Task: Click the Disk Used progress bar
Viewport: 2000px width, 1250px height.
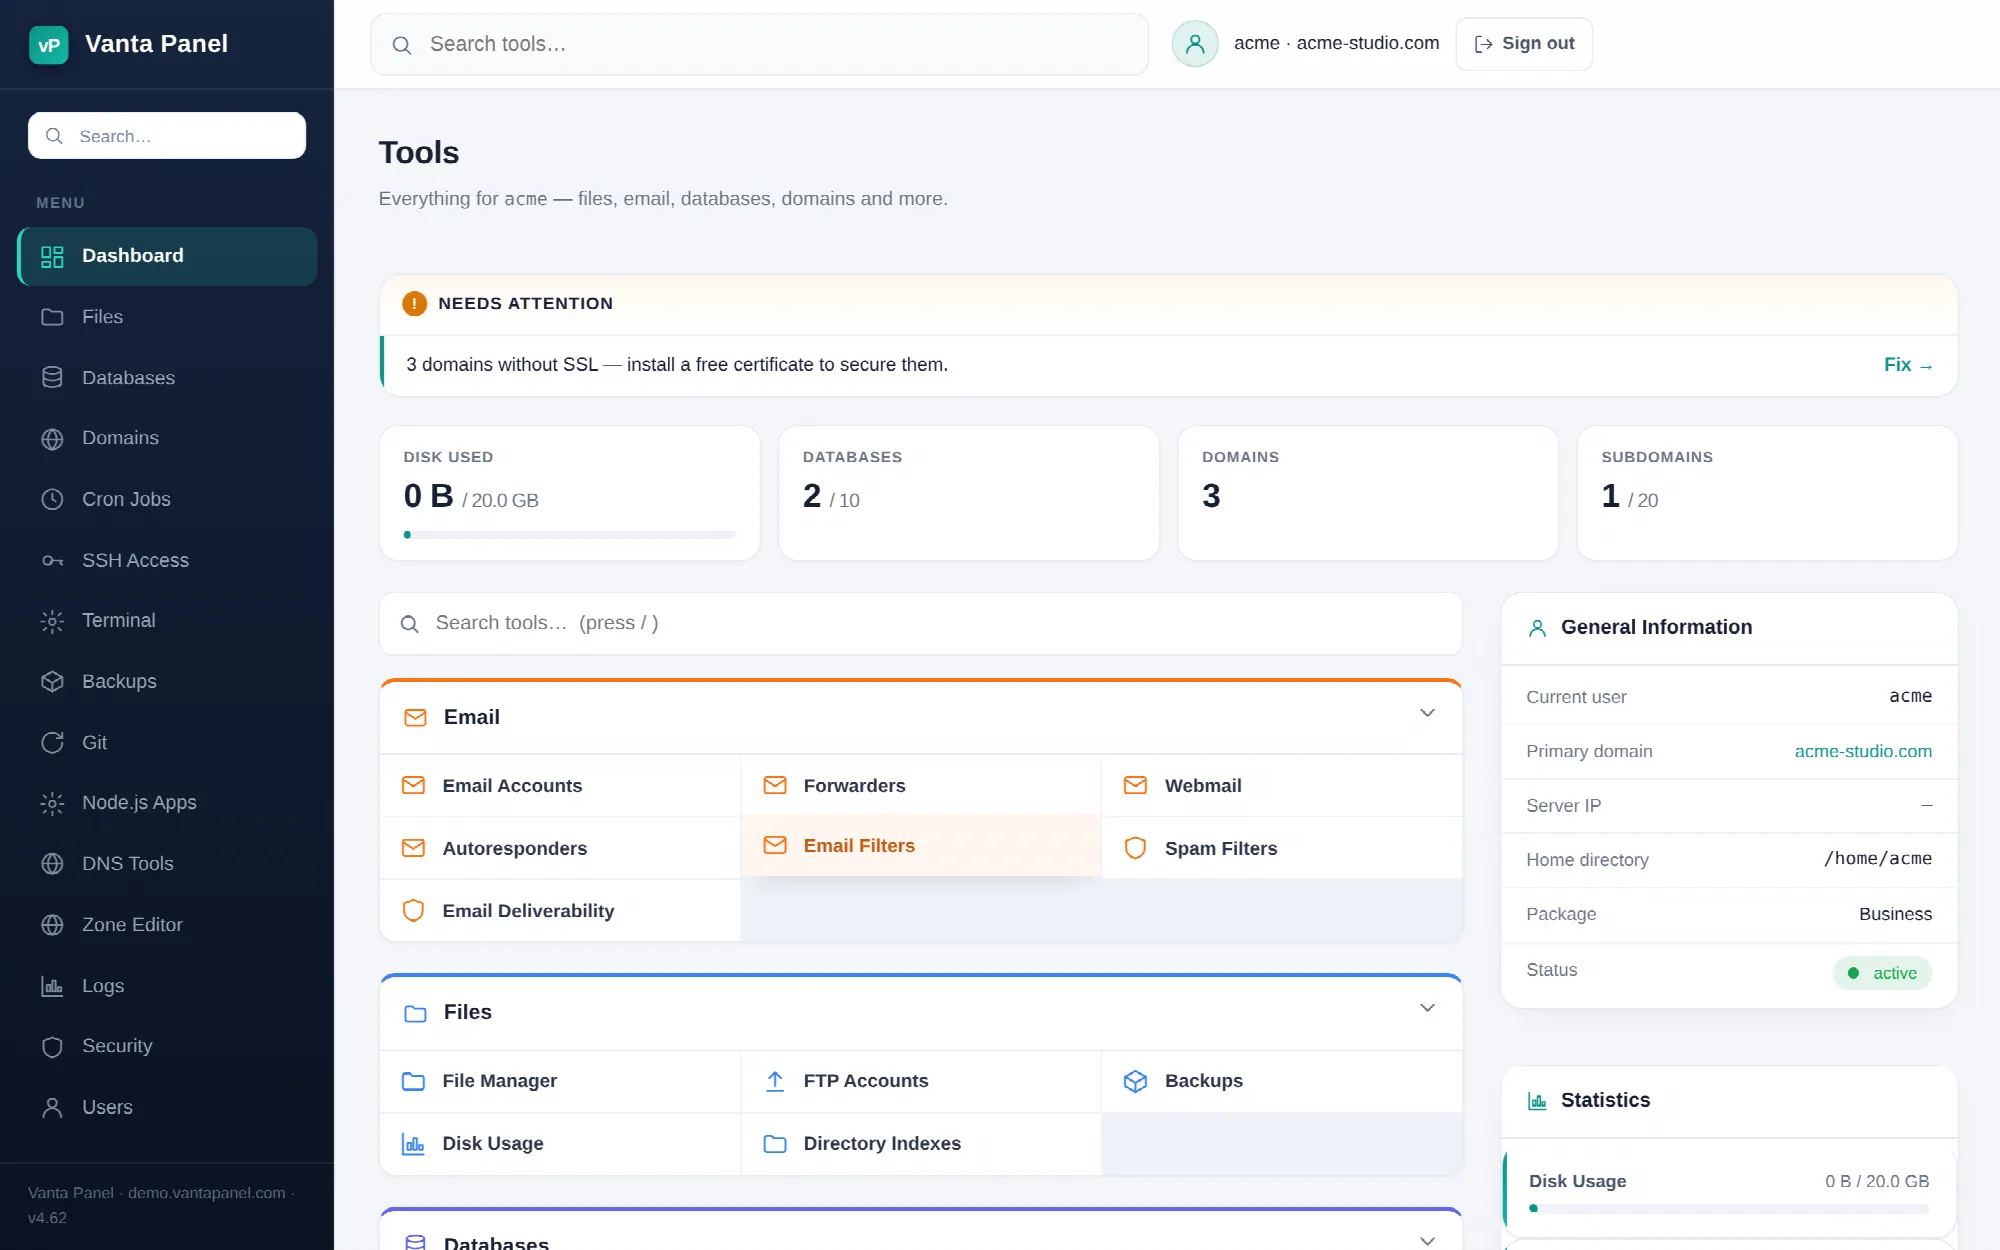Action: [569, 535]
